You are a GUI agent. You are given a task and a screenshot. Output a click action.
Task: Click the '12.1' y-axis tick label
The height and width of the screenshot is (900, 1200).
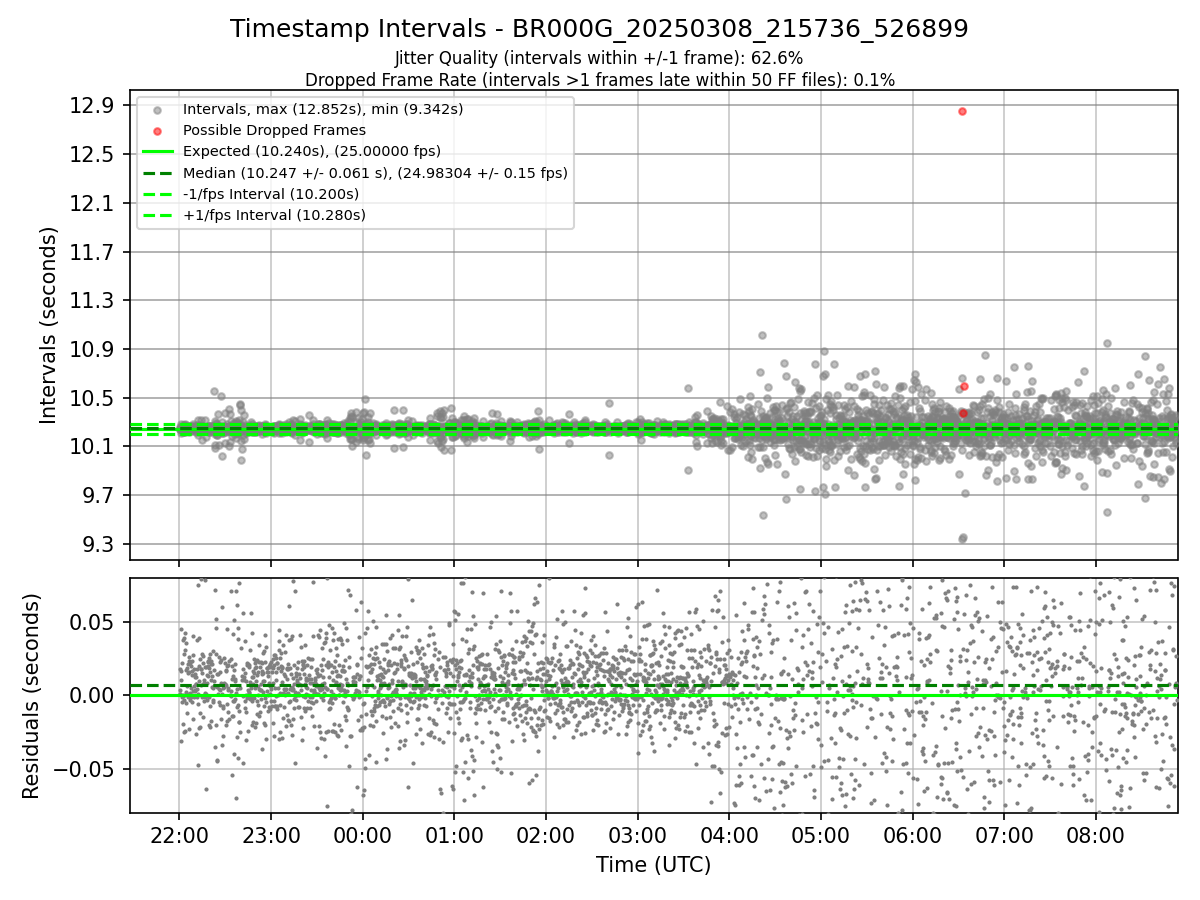click(x=94, y=203)
